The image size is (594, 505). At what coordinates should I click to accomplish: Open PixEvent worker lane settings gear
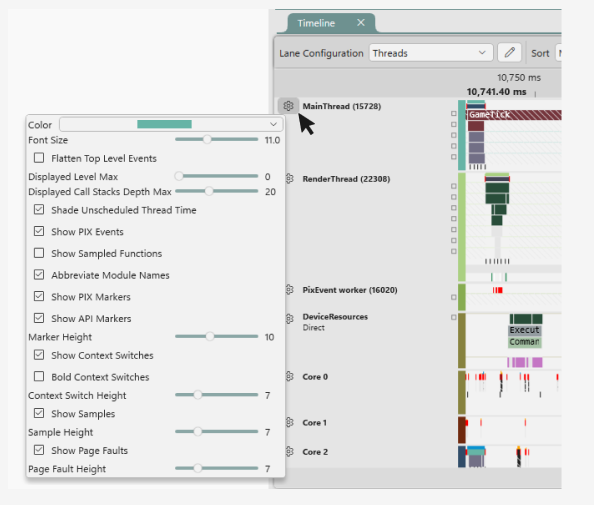289,290
